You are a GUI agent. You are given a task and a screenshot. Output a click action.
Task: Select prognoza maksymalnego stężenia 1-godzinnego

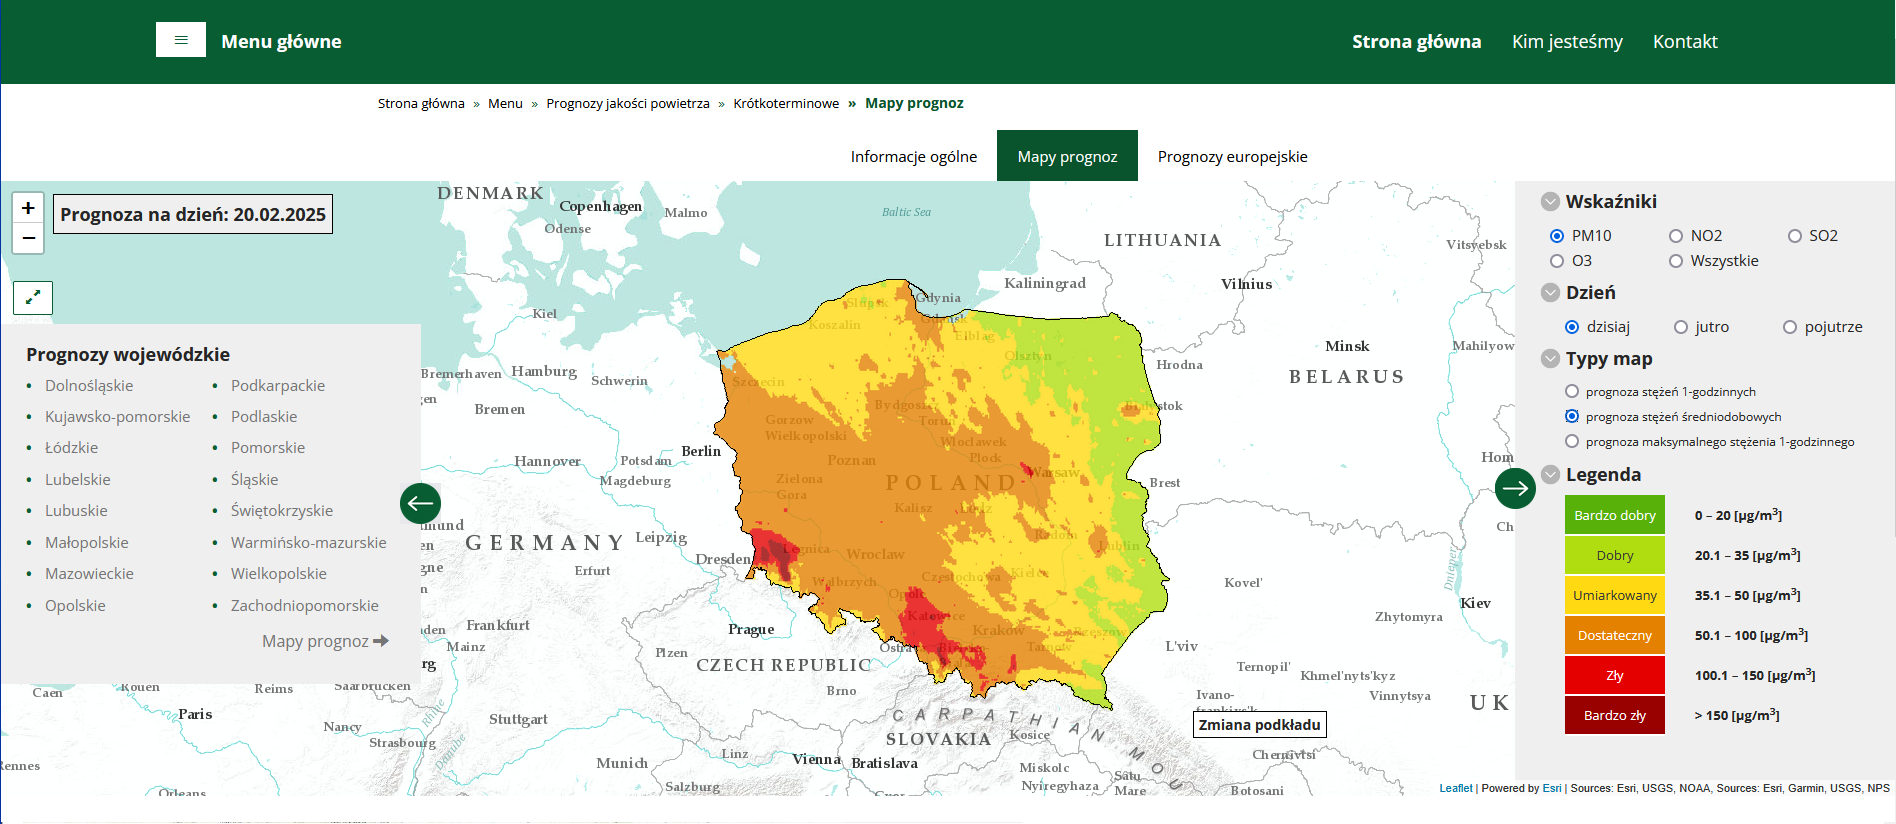click(x=1572, y=441)
